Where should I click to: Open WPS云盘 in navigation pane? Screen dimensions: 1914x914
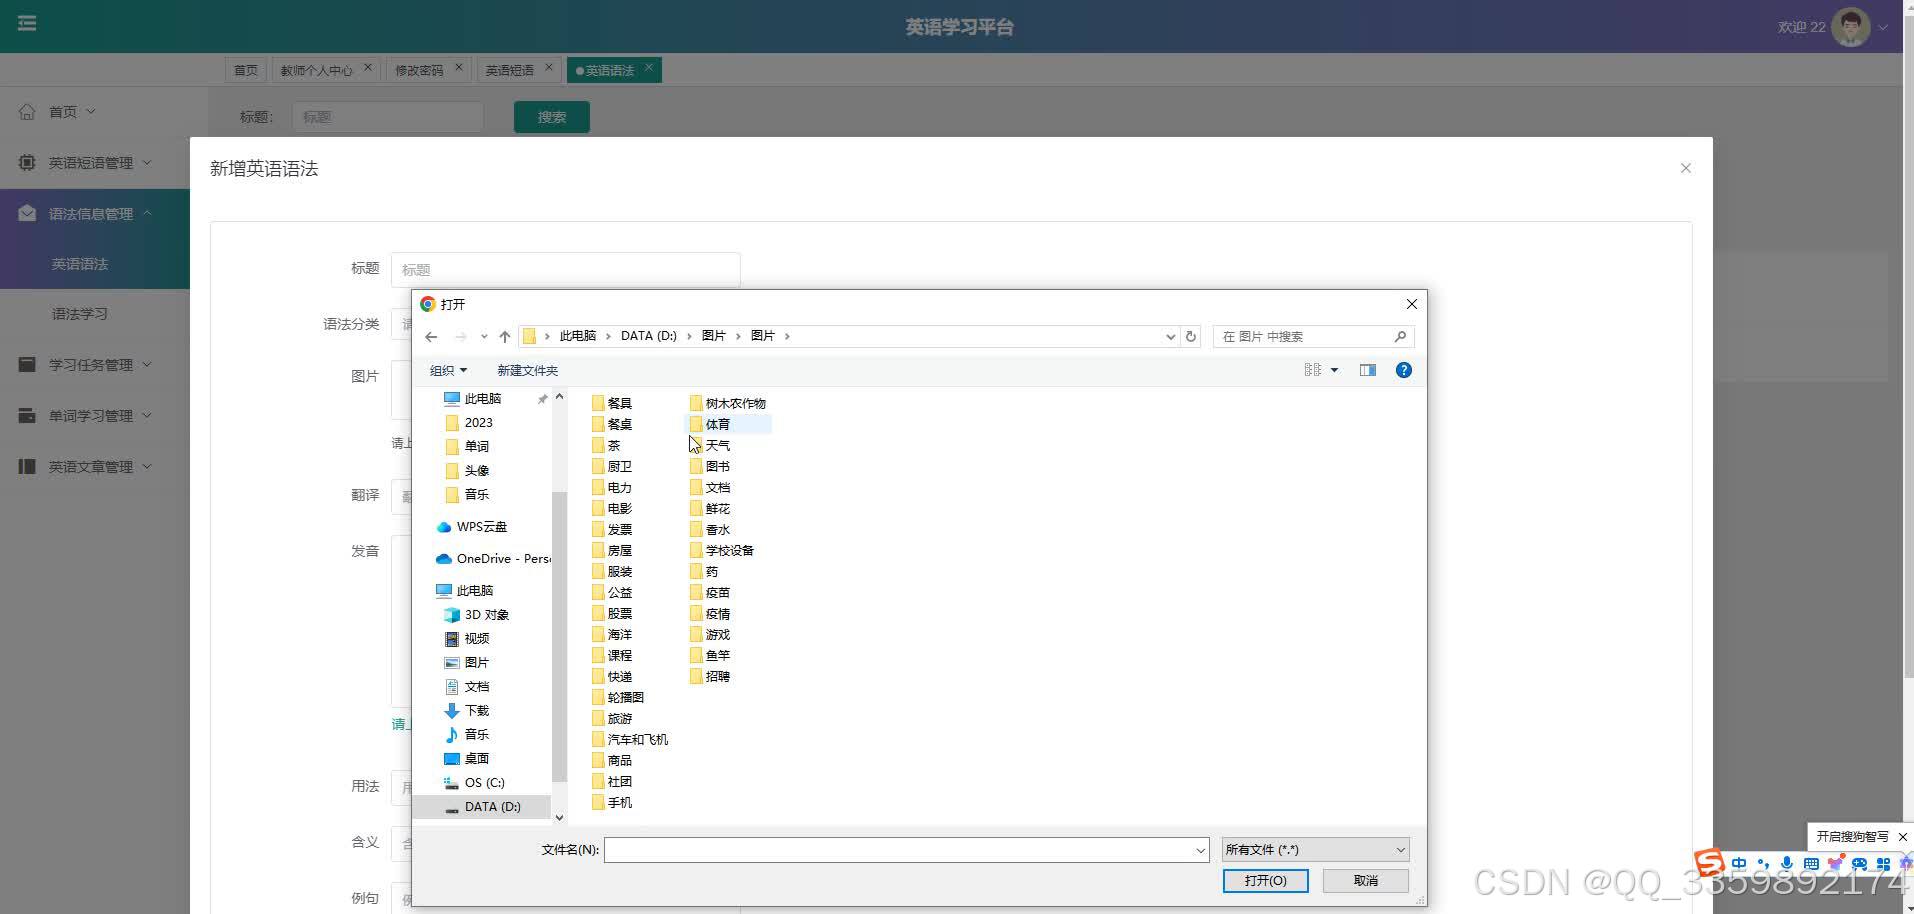[472, 527]
